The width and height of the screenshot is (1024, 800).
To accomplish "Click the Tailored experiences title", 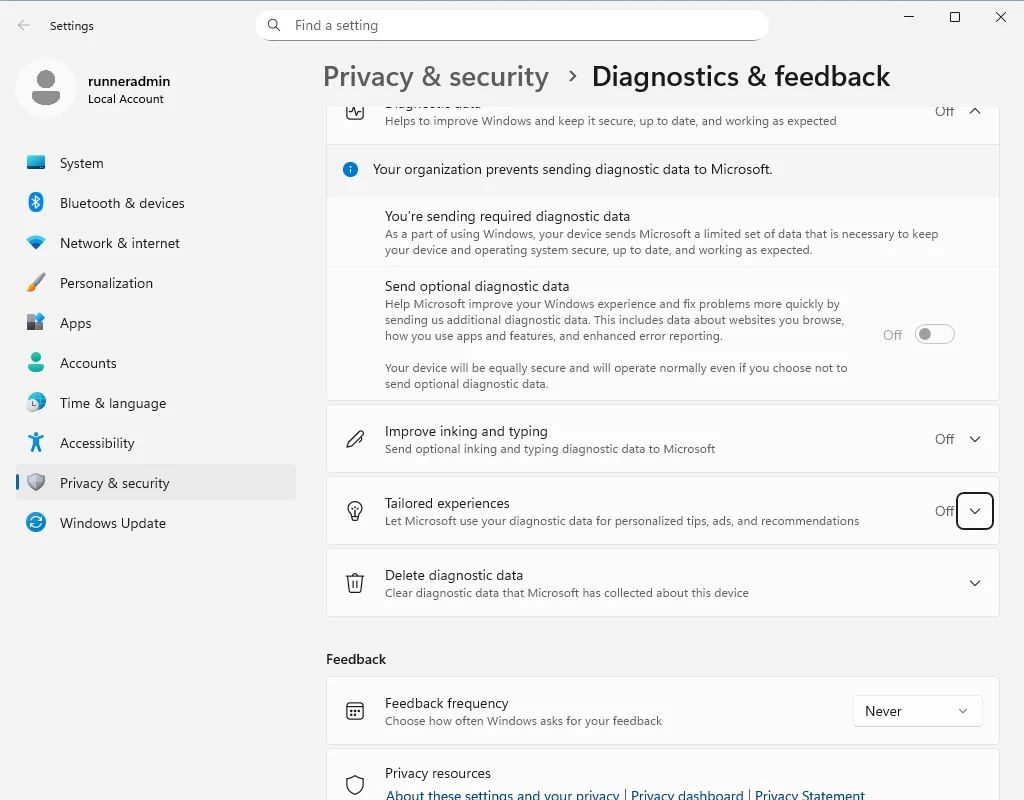I will [447, 503].
